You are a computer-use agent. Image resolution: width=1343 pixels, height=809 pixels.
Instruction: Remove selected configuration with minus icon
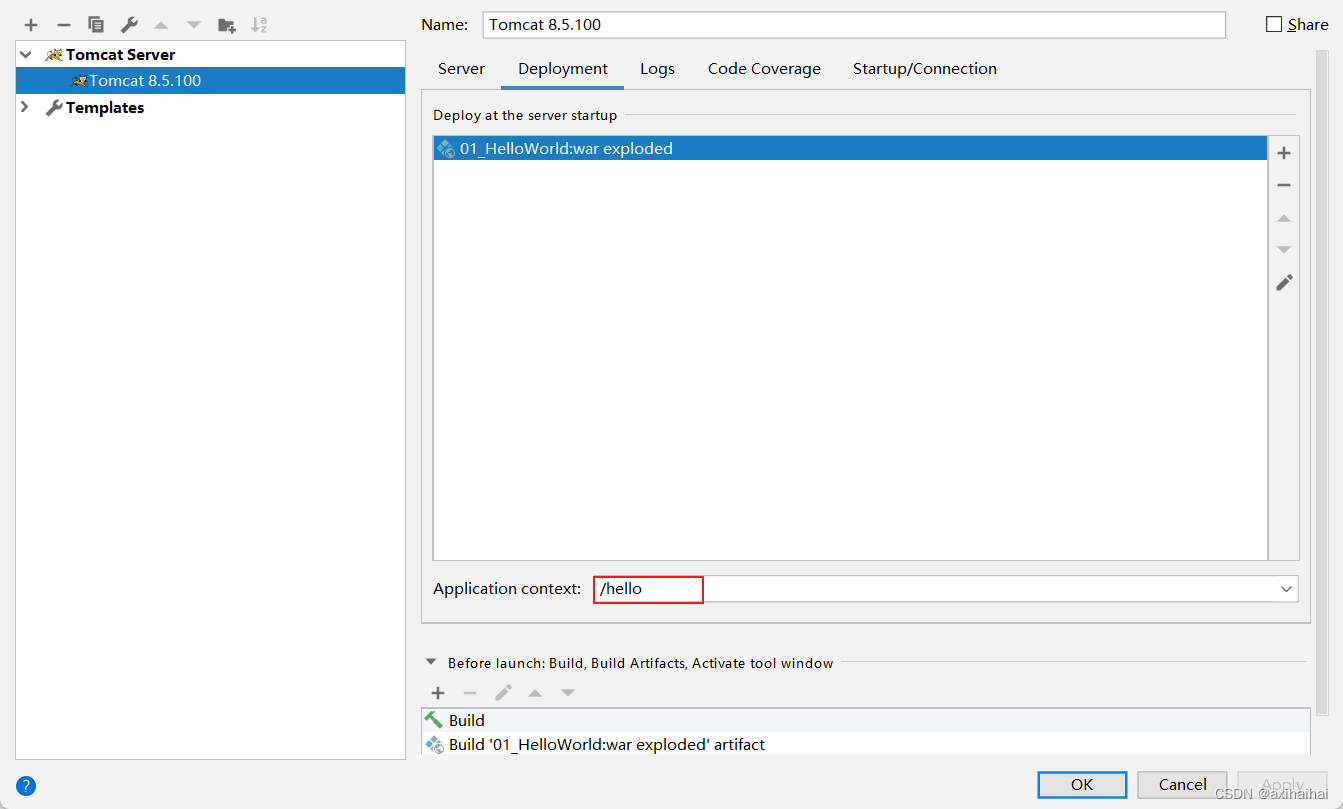coord(63,25)
